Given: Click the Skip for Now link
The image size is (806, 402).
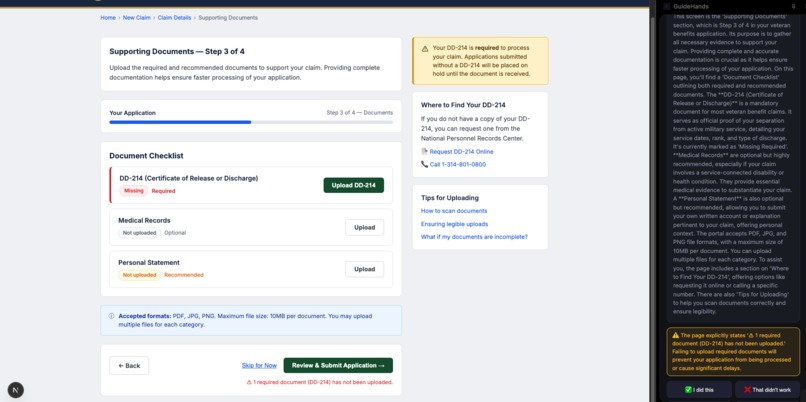Looking at the screenshot, I should [x=259, y=366].
